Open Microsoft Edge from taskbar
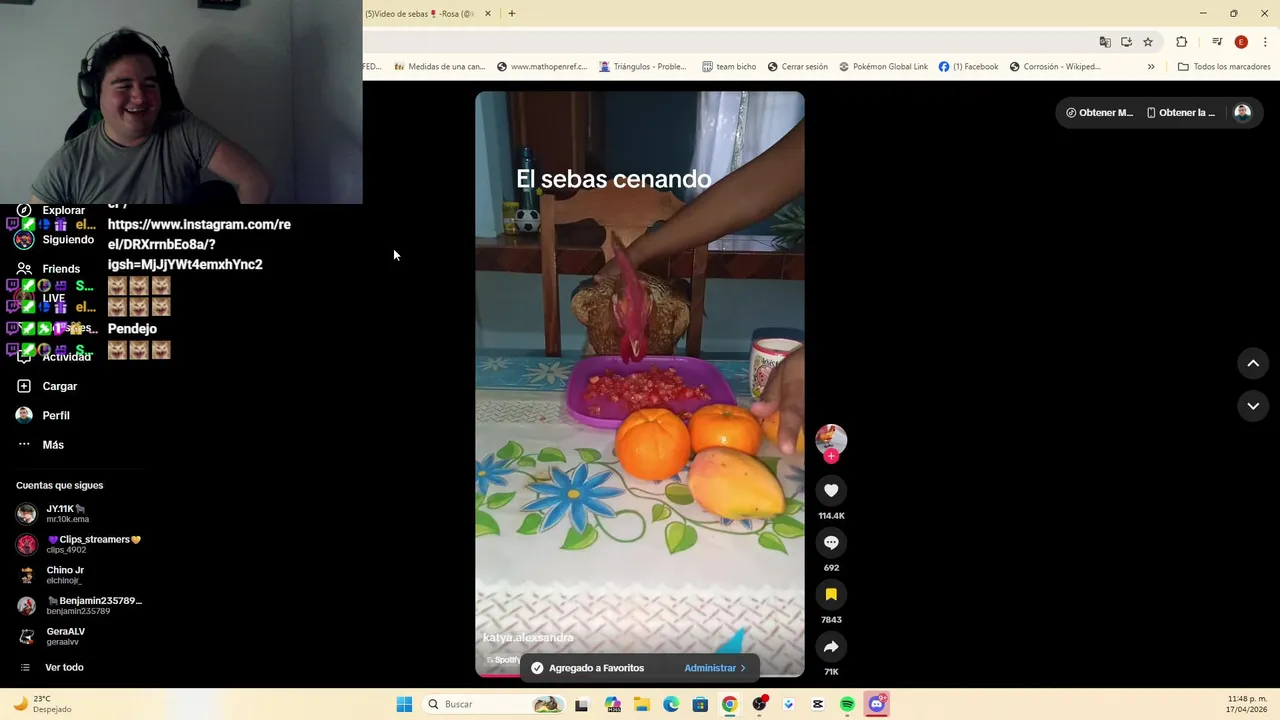1280x720 pixels. [671, 704]
